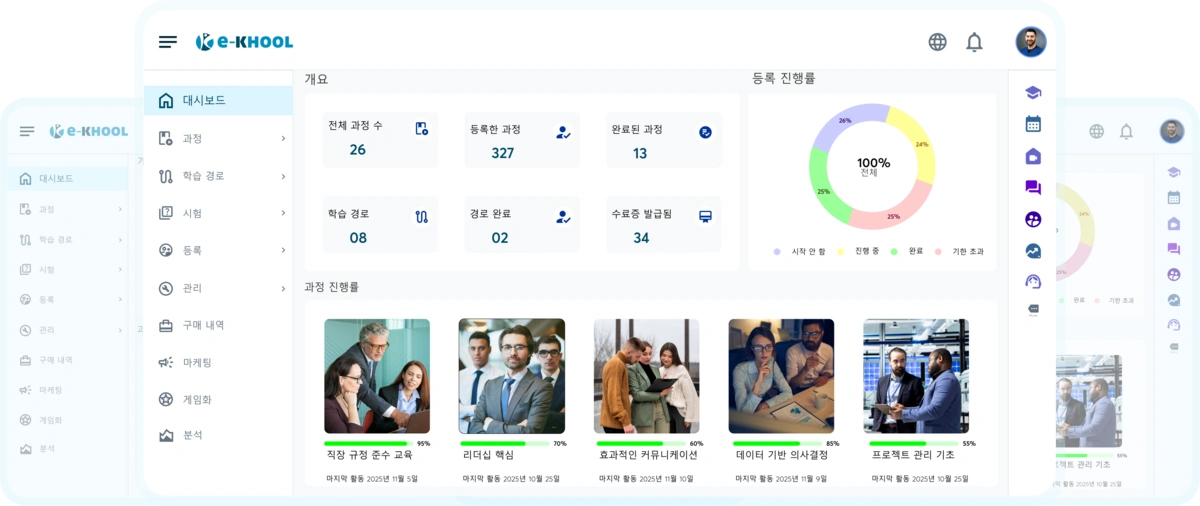The width and height of the screenshot is (1200, 506).
Task: Open the globe language selector icon
Action: (937, 42)
